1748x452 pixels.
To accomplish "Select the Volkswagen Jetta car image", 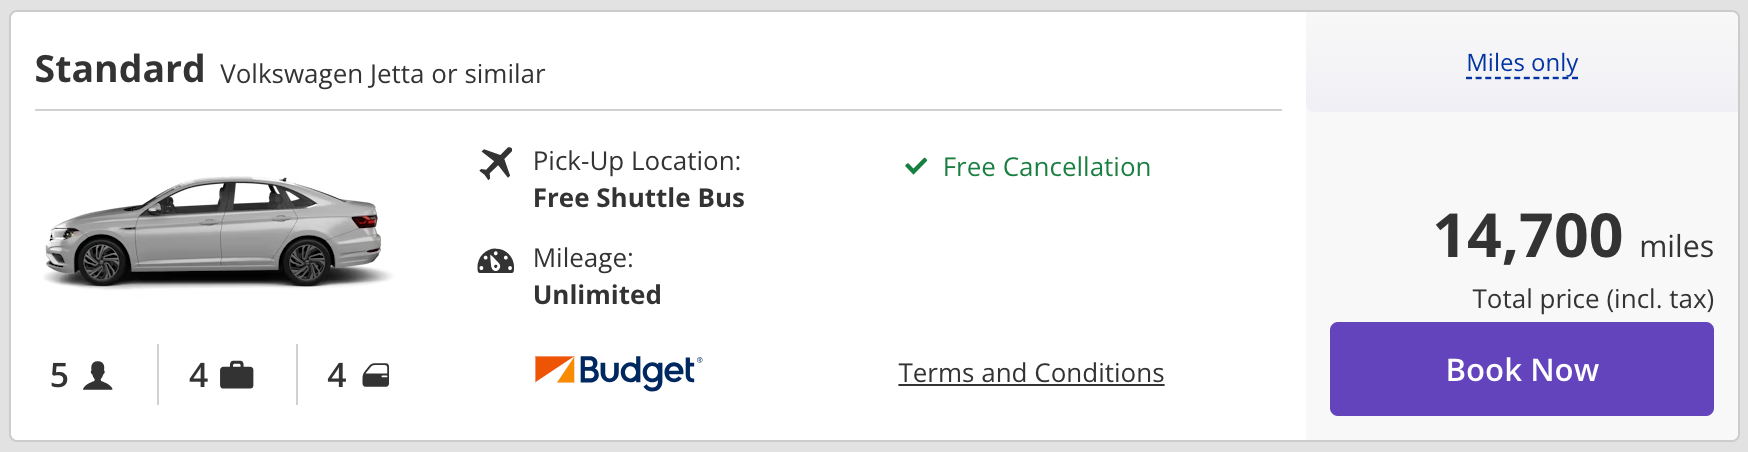I will [x=214, y=232].
